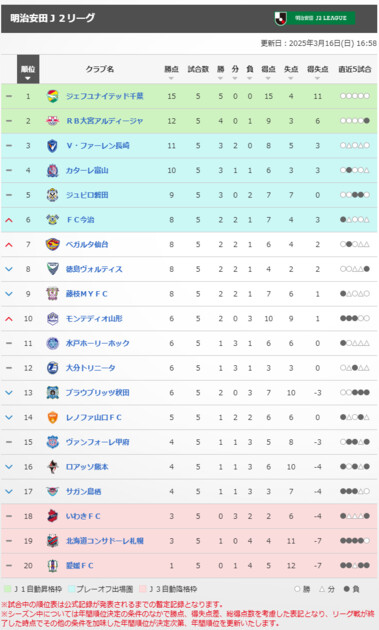The width and height of the screenshot is (379, 630).
Task: Sort standings by 勝点 points column
Action: click(172, 70)
